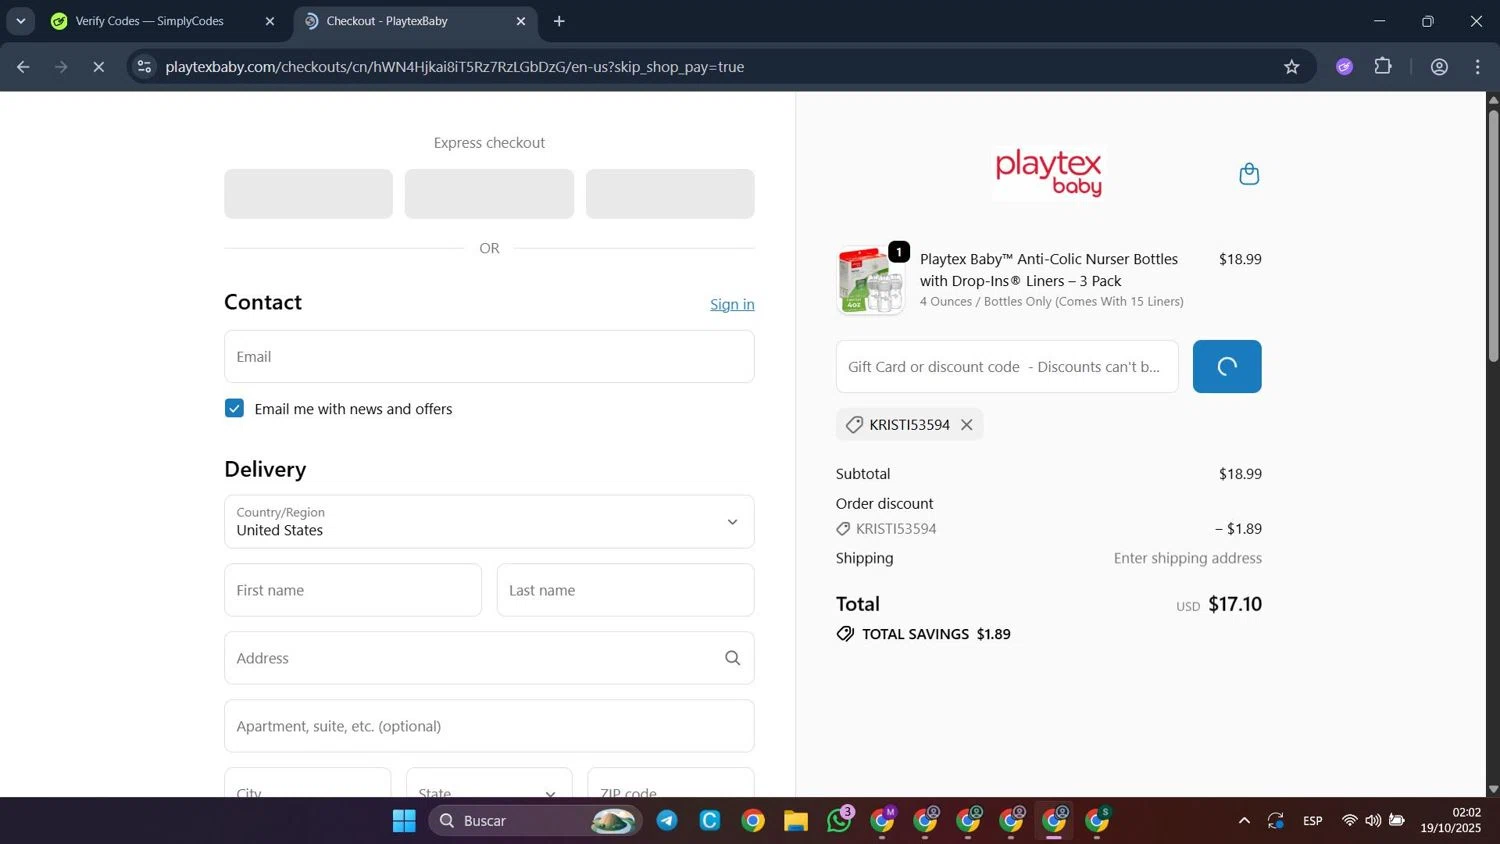
Task: Open the clock showing 02:02 19/10/2025
Action: [1451, 820]
